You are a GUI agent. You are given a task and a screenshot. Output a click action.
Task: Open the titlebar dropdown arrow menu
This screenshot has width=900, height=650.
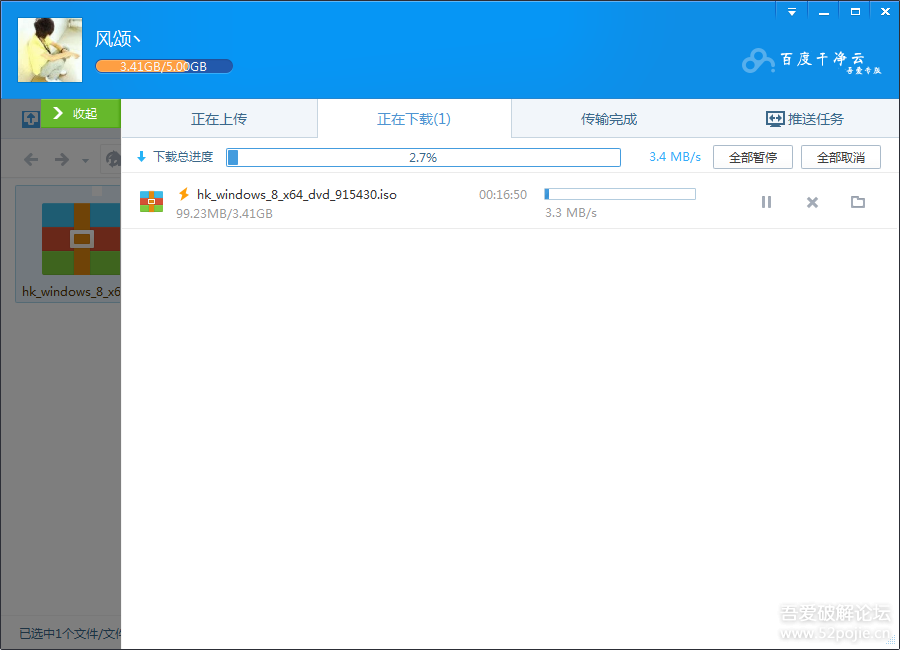click(x=791, y=11)
